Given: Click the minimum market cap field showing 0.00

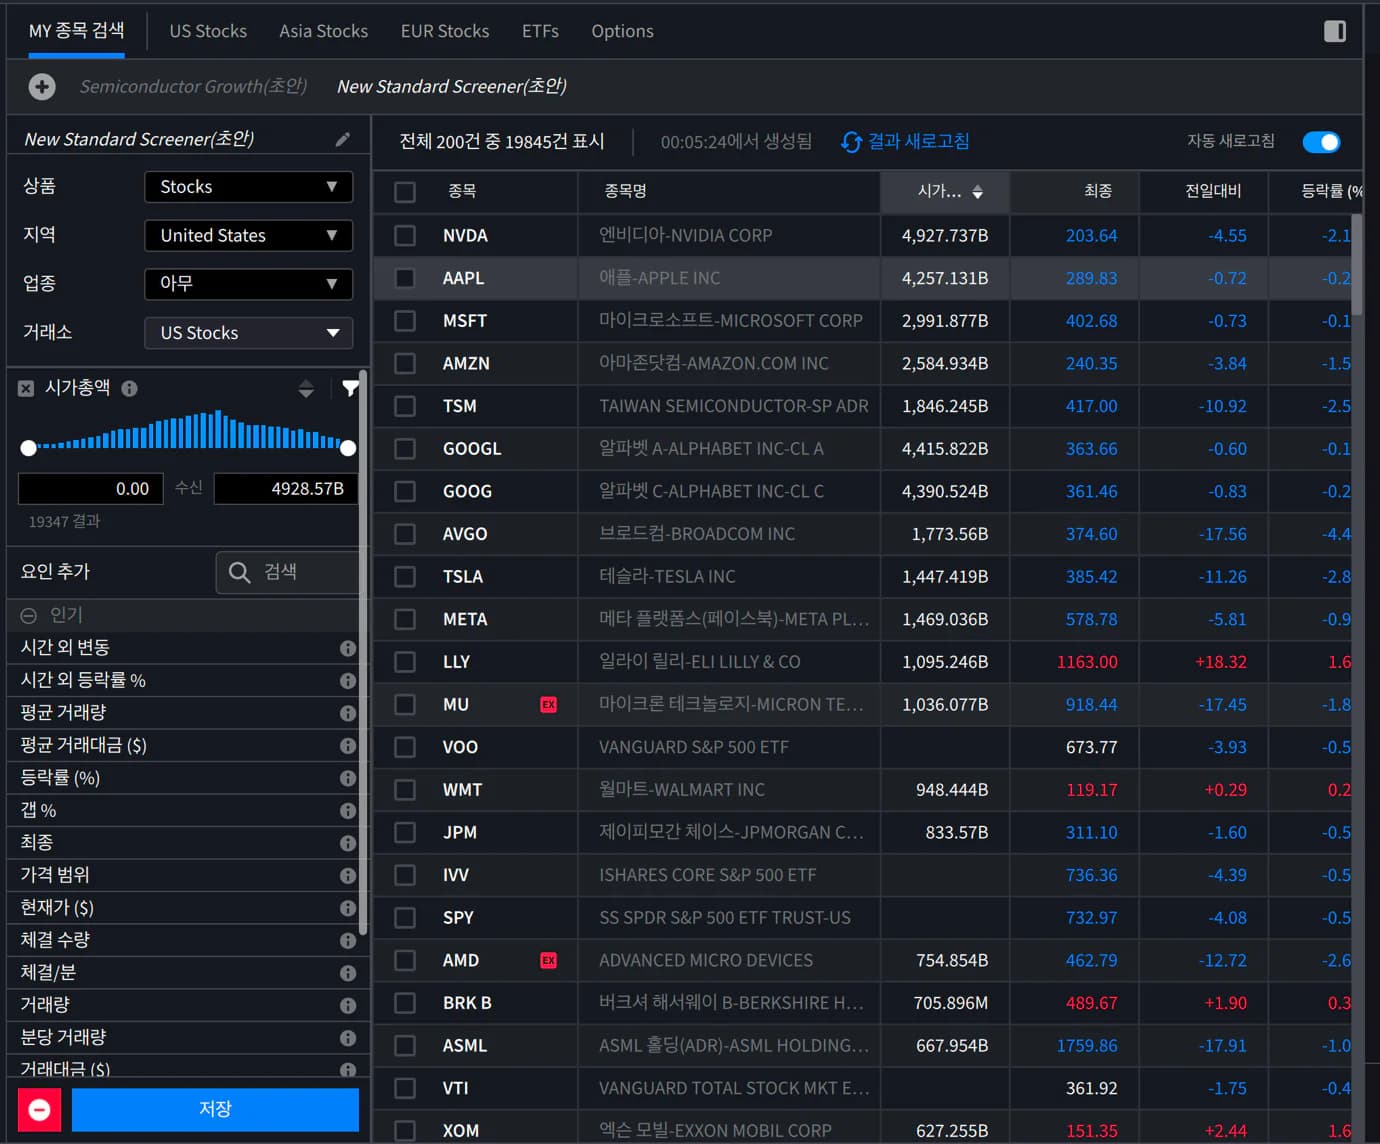Looking at the screenshot, I should click(x=91, y=489).
